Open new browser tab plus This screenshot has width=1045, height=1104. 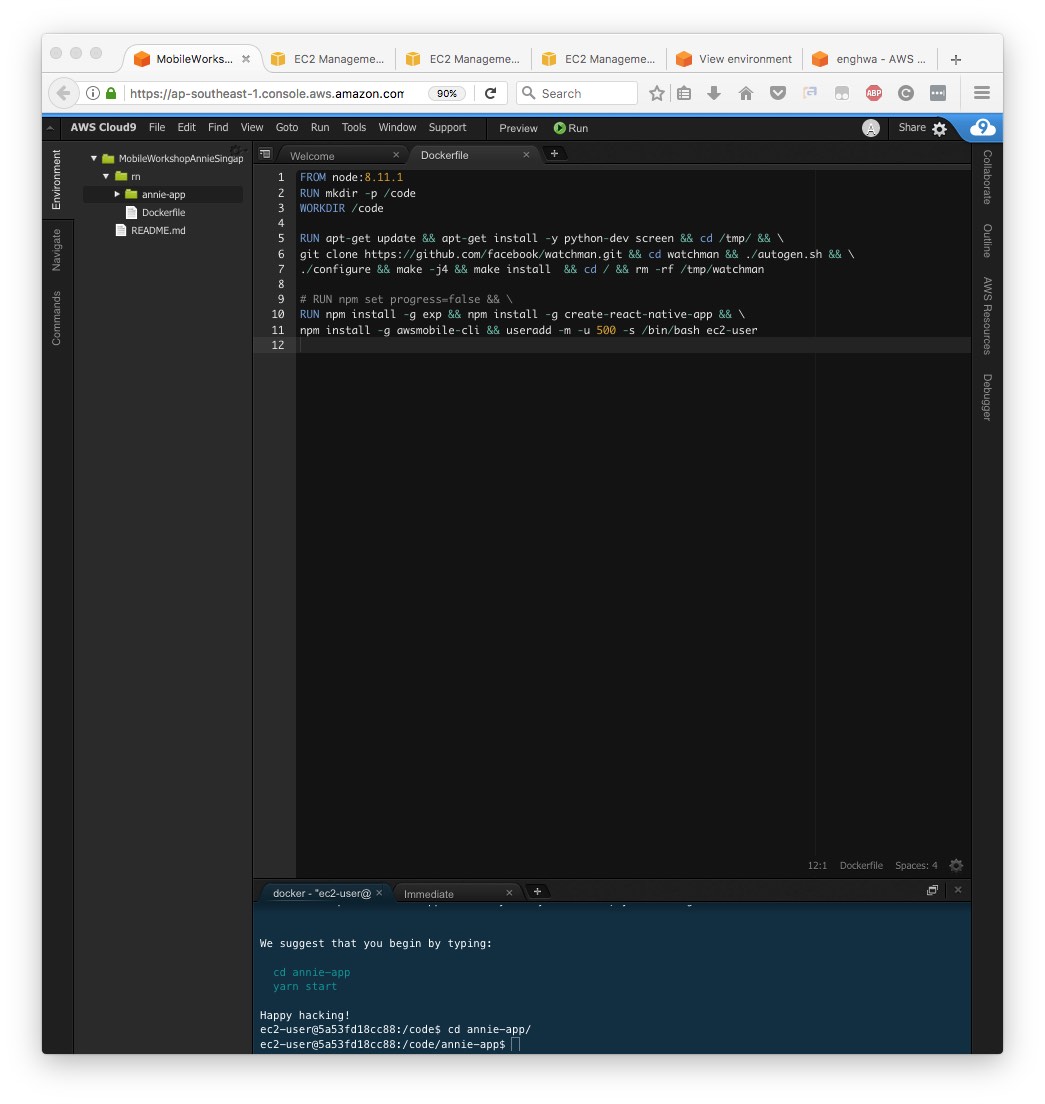(x=956, y=60)
